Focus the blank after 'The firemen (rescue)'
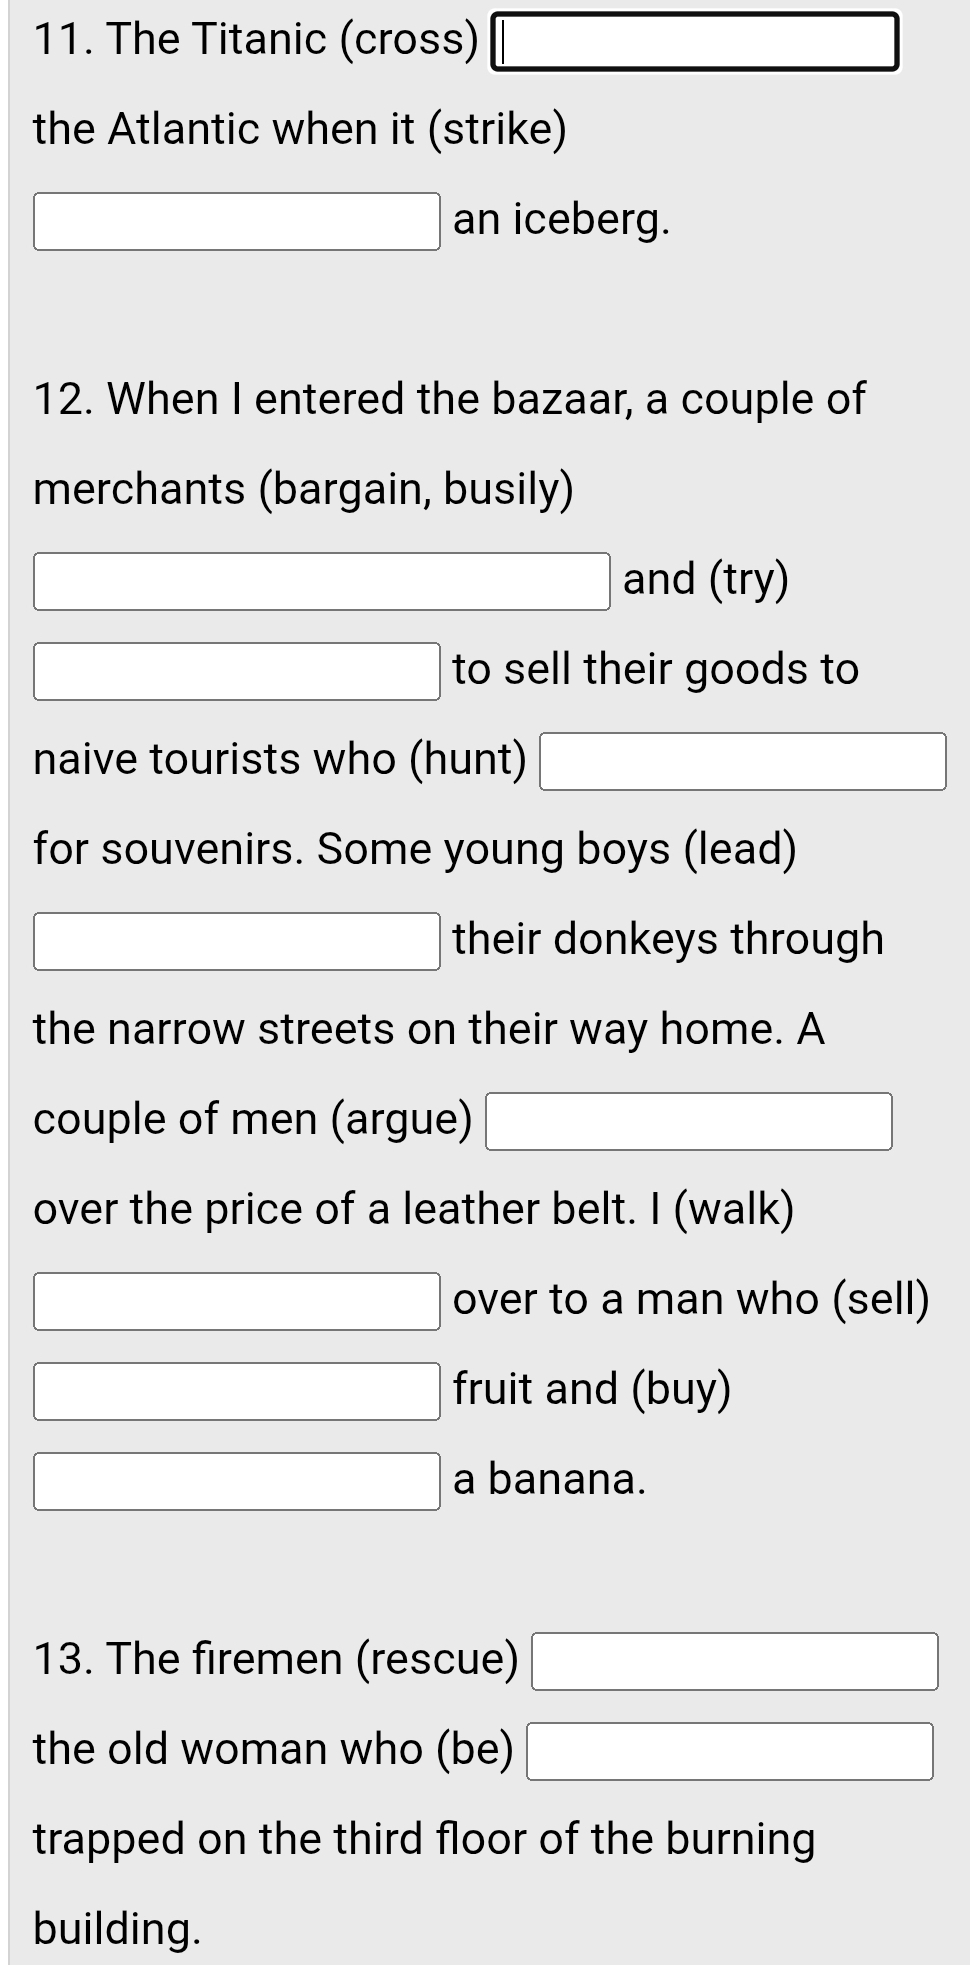 point(735,1661)
